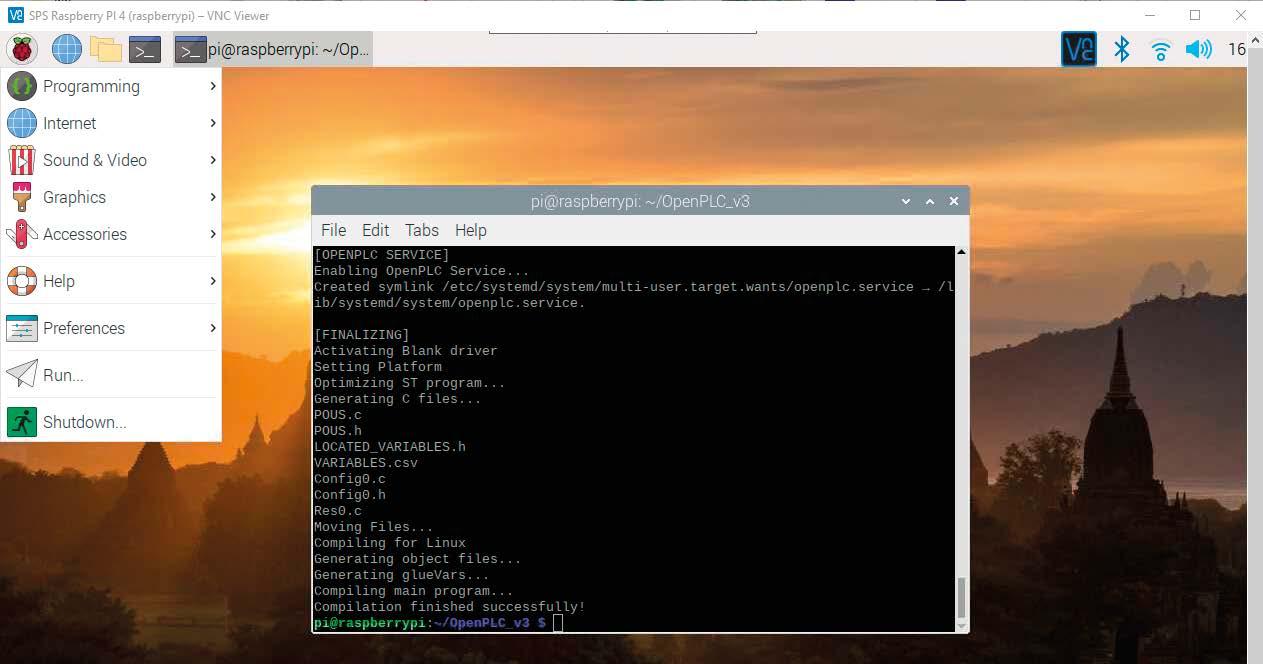
Task: Minimize the VNC Viewer window
Action: [x=1149, y=15]
